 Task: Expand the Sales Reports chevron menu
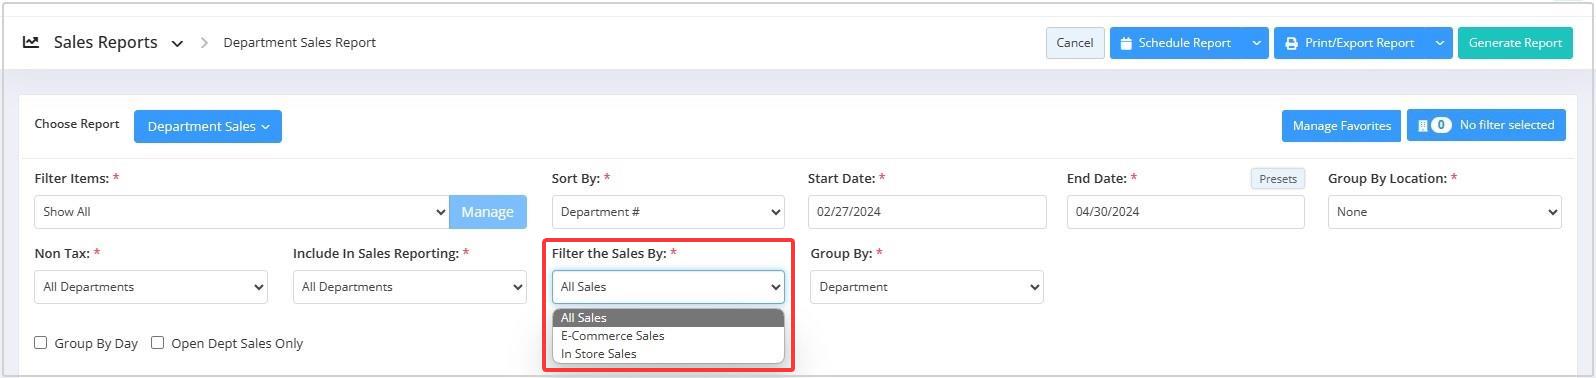coord(177,43)
